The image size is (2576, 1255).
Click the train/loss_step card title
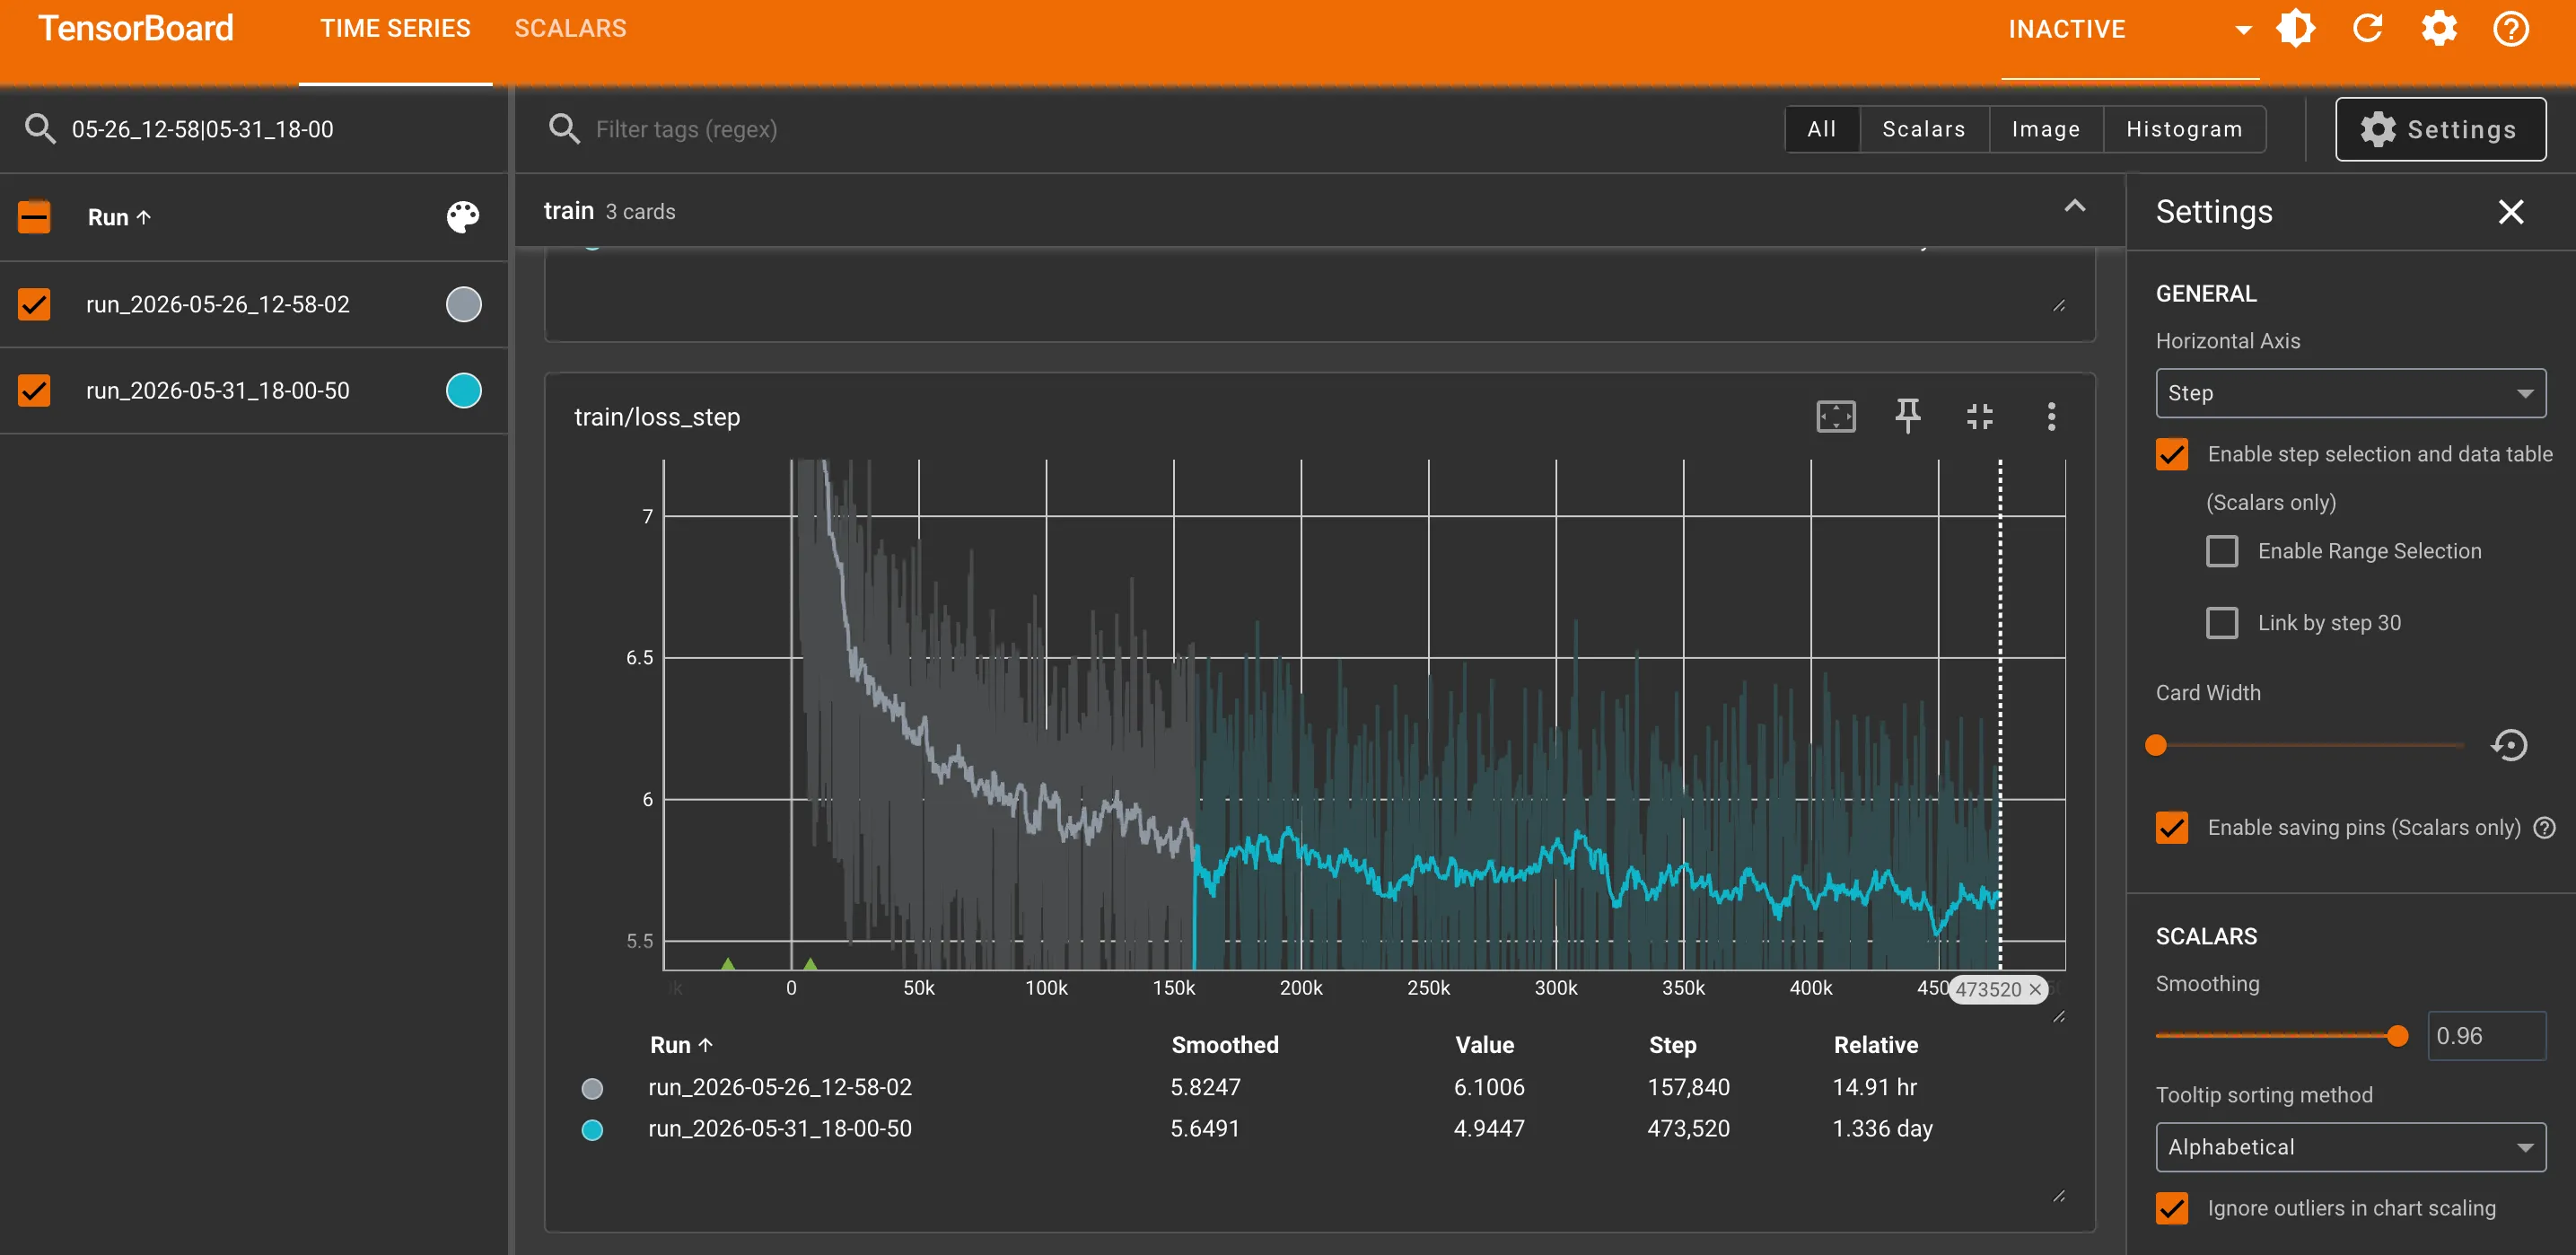pos(657,417)
